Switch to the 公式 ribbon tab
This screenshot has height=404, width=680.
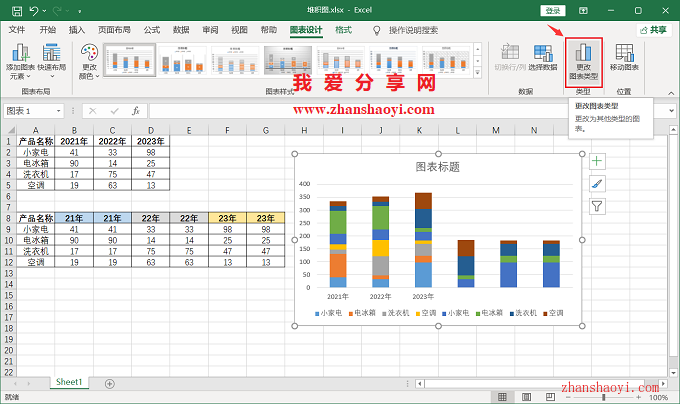click(152, 30)
